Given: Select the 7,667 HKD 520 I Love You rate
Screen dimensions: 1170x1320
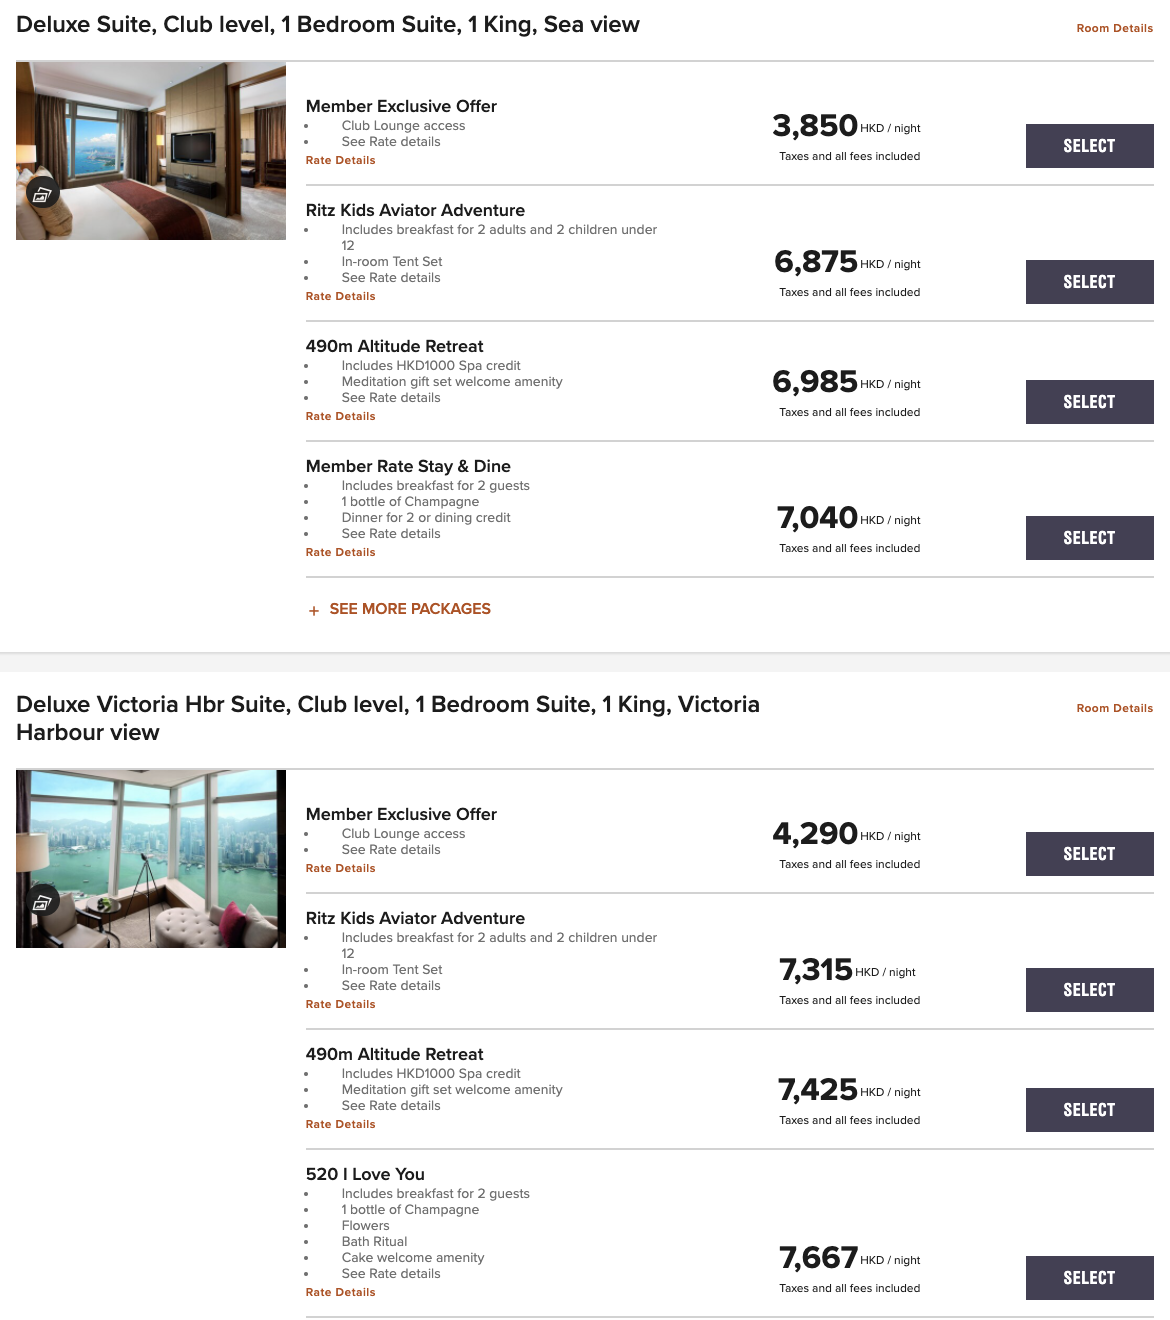Looking at the screenshot, I should point(1089,1278).
